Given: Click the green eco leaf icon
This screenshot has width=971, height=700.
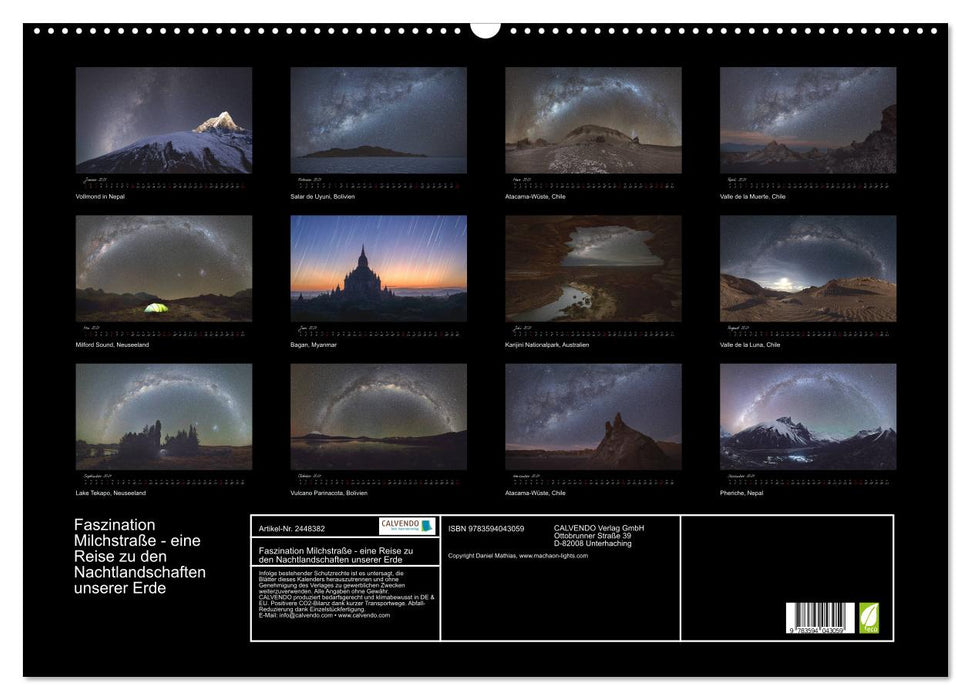Looking at the screenshot, I should coord(868,618).
